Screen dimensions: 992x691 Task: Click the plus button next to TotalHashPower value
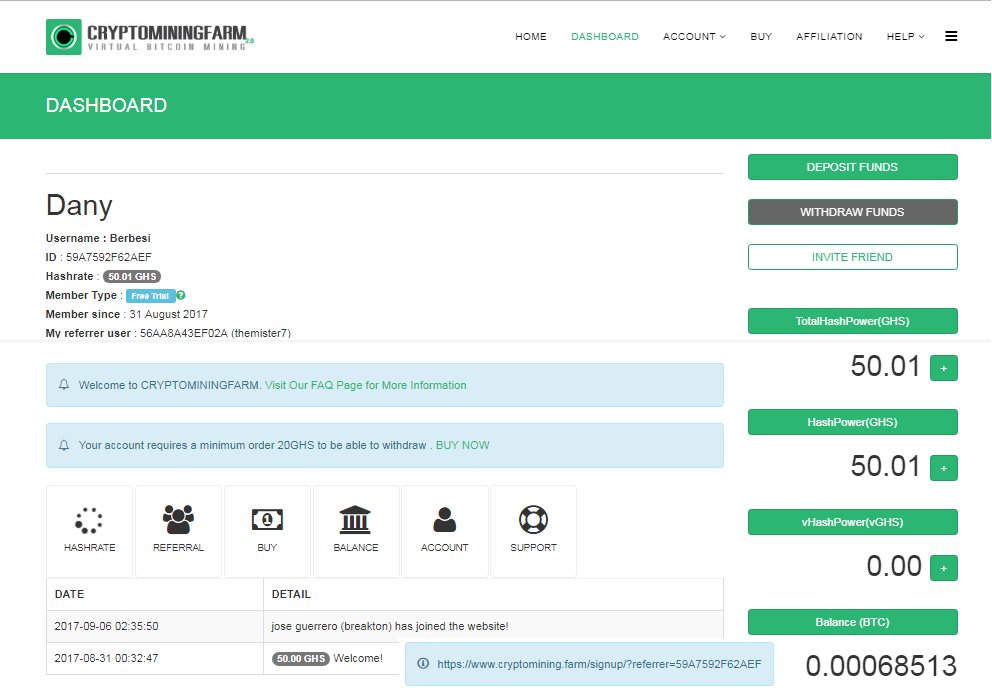943,368
